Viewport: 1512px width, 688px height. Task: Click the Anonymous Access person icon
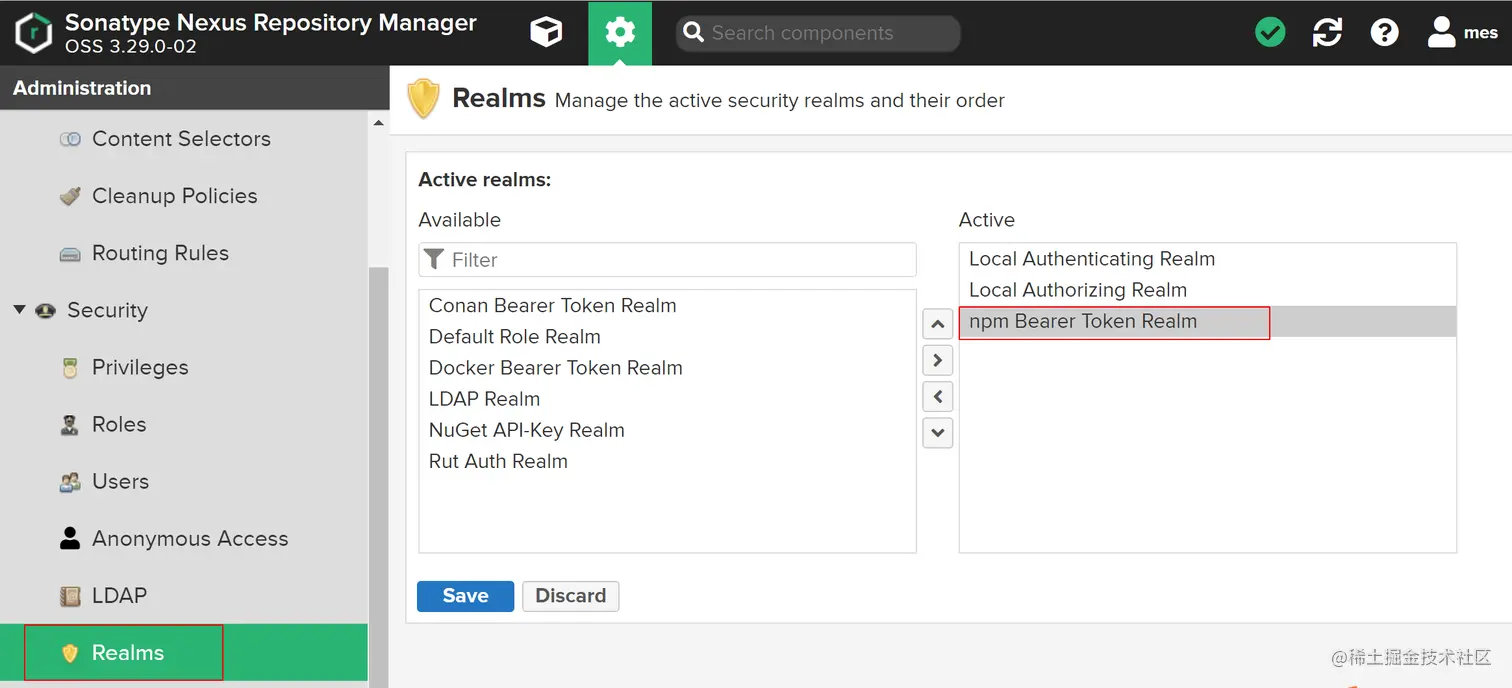tap(70, 538)
